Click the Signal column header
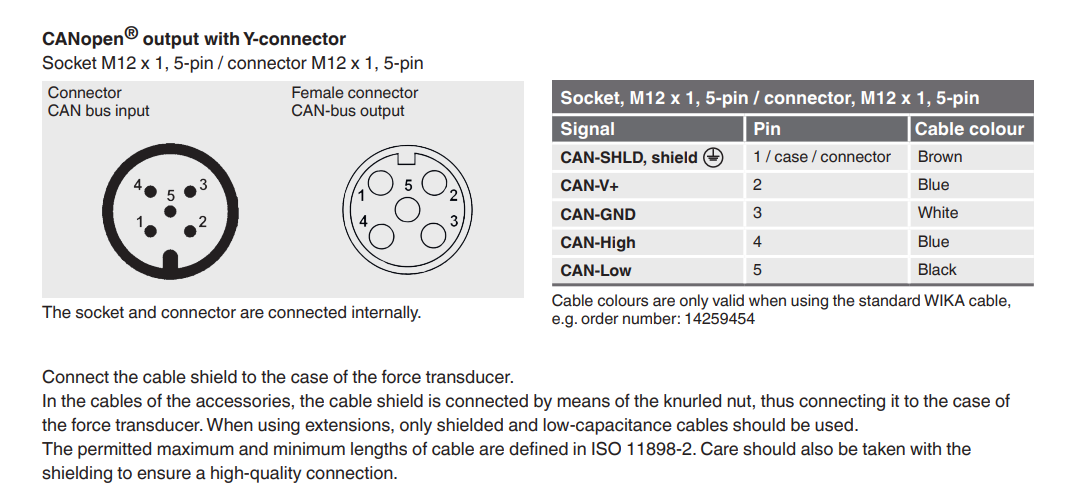The height and width of the screenshot is (497, 1071). (x=588, y=129)
